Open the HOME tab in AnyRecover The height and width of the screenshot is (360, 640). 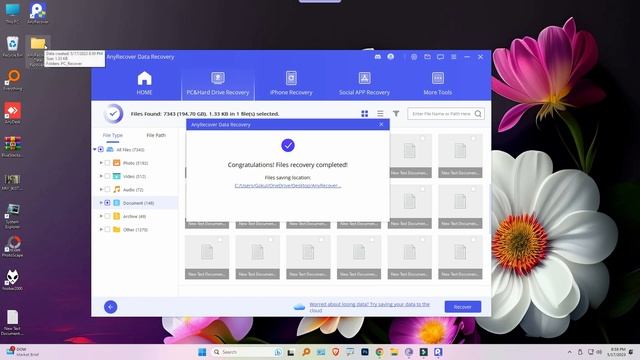(x=144, y=84)
